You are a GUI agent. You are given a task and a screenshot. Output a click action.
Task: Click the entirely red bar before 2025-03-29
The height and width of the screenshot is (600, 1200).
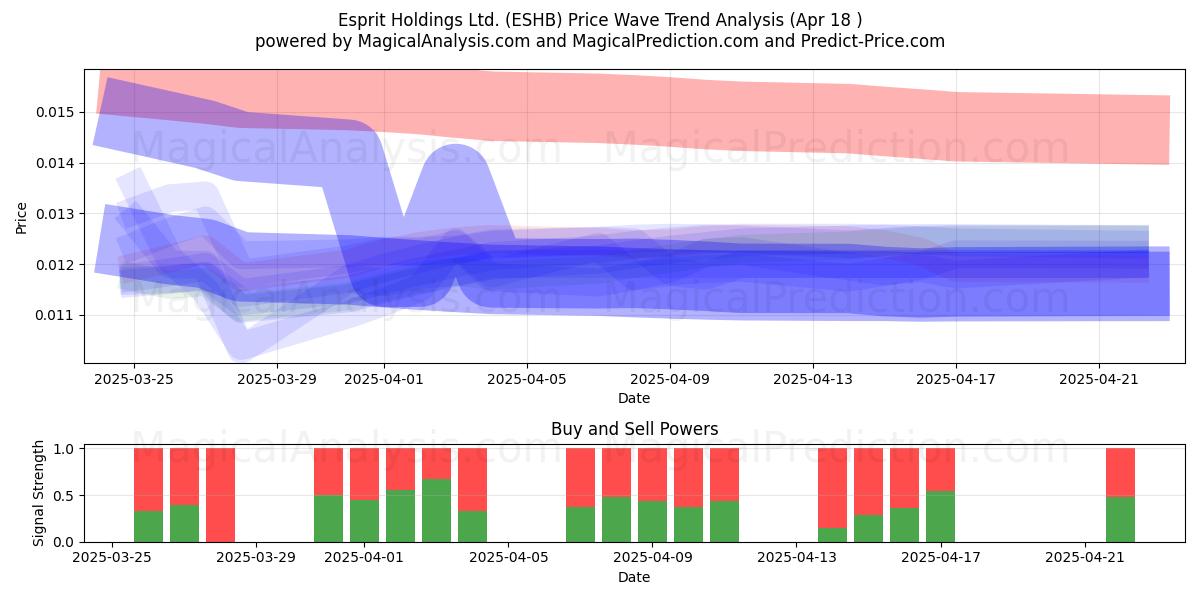point(220,495)
